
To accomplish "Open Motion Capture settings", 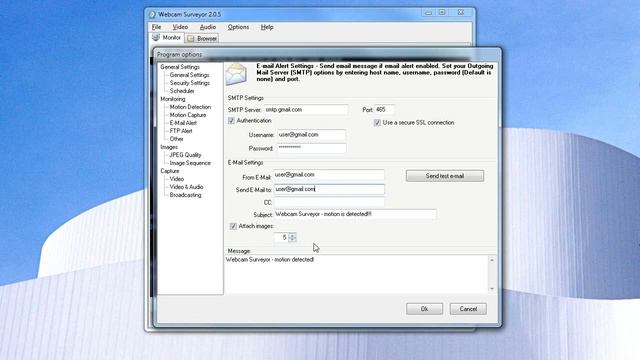I will coord(188,115).
